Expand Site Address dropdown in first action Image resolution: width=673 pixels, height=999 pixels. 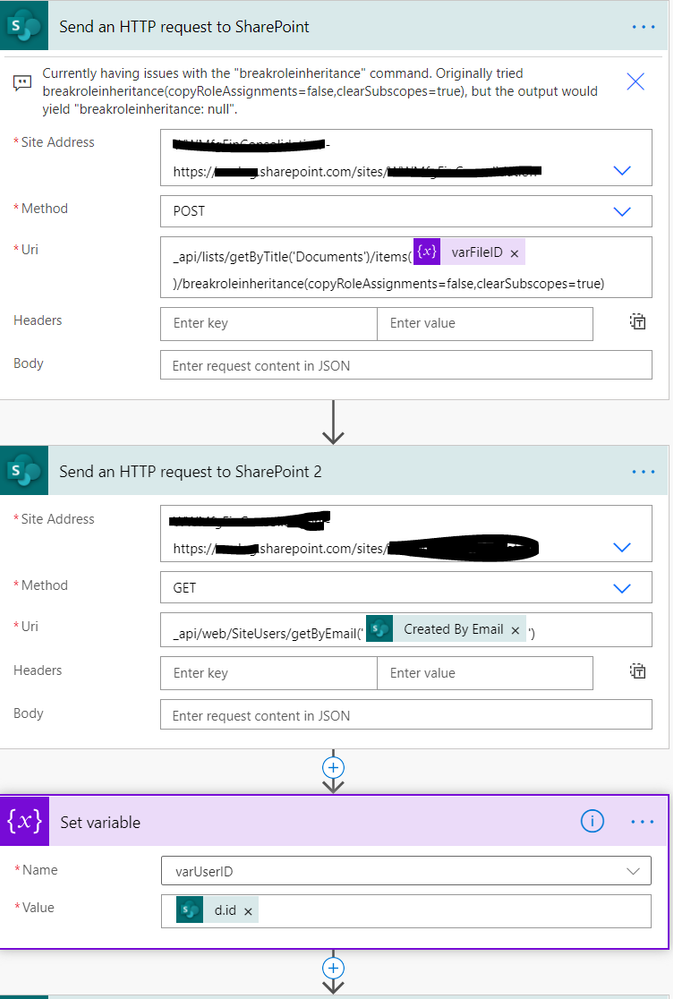[622, 171]
